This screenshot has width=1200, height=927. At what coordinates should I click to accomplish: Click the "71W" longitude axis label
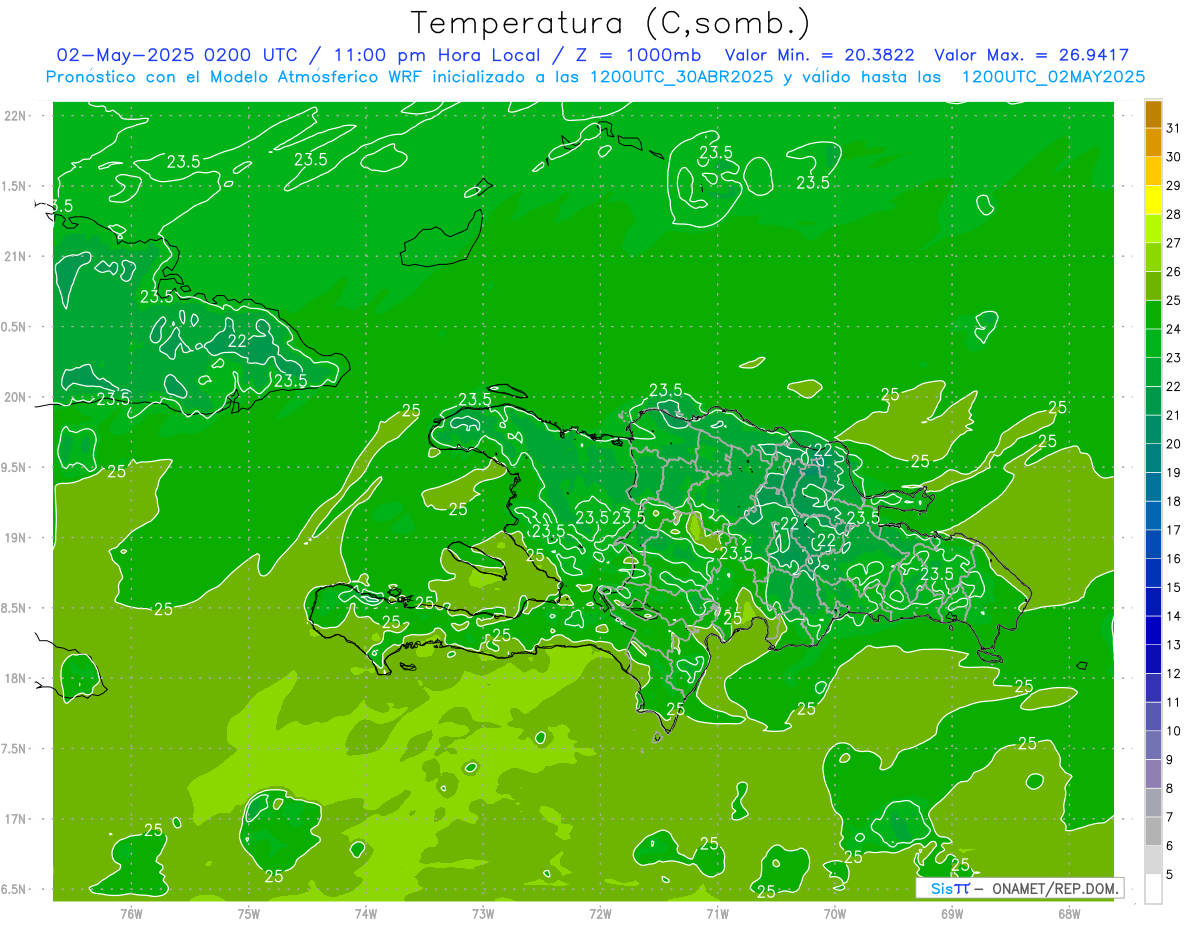[x=717, y=913]
